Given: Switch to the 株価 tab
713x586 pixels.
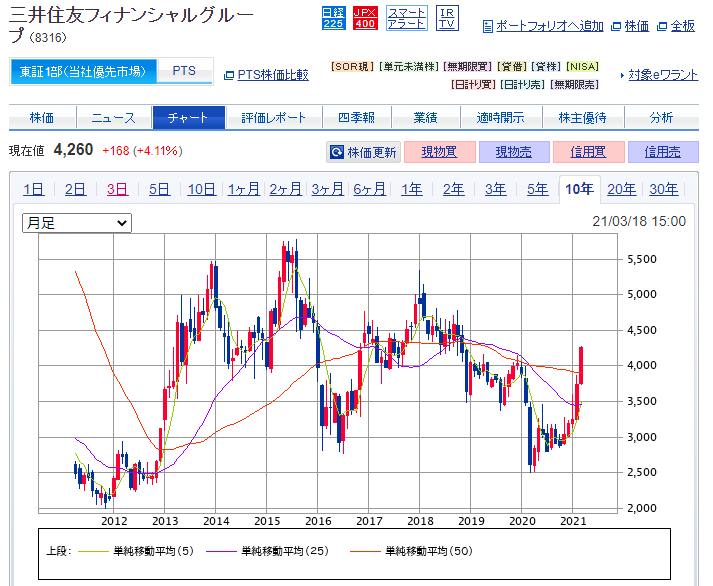Looking at the screenshot, I should coord(42,118).
